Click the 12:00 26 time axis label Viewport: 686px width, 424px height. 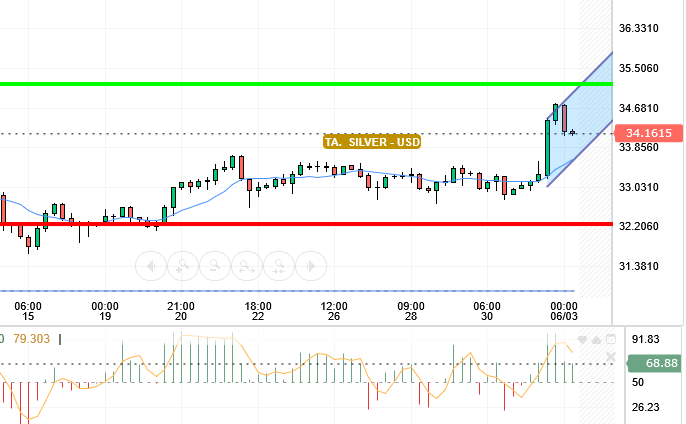pyautogui.click(x=334, y=311)
